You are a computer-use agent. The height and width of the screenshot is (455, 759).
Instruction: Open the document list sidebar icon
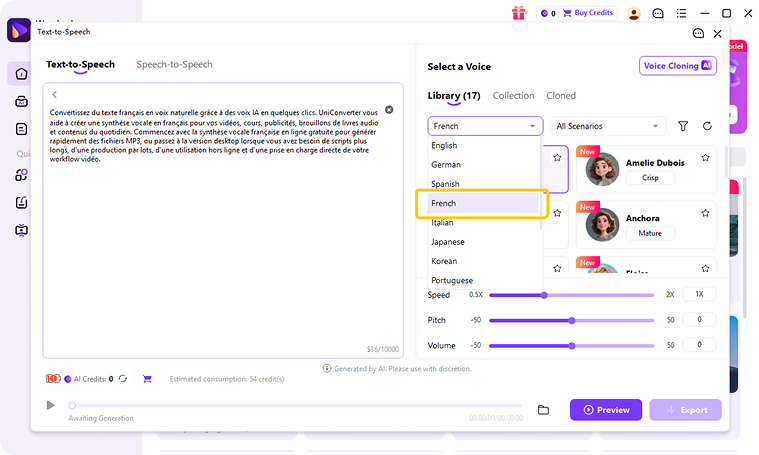tap(21, 129)
